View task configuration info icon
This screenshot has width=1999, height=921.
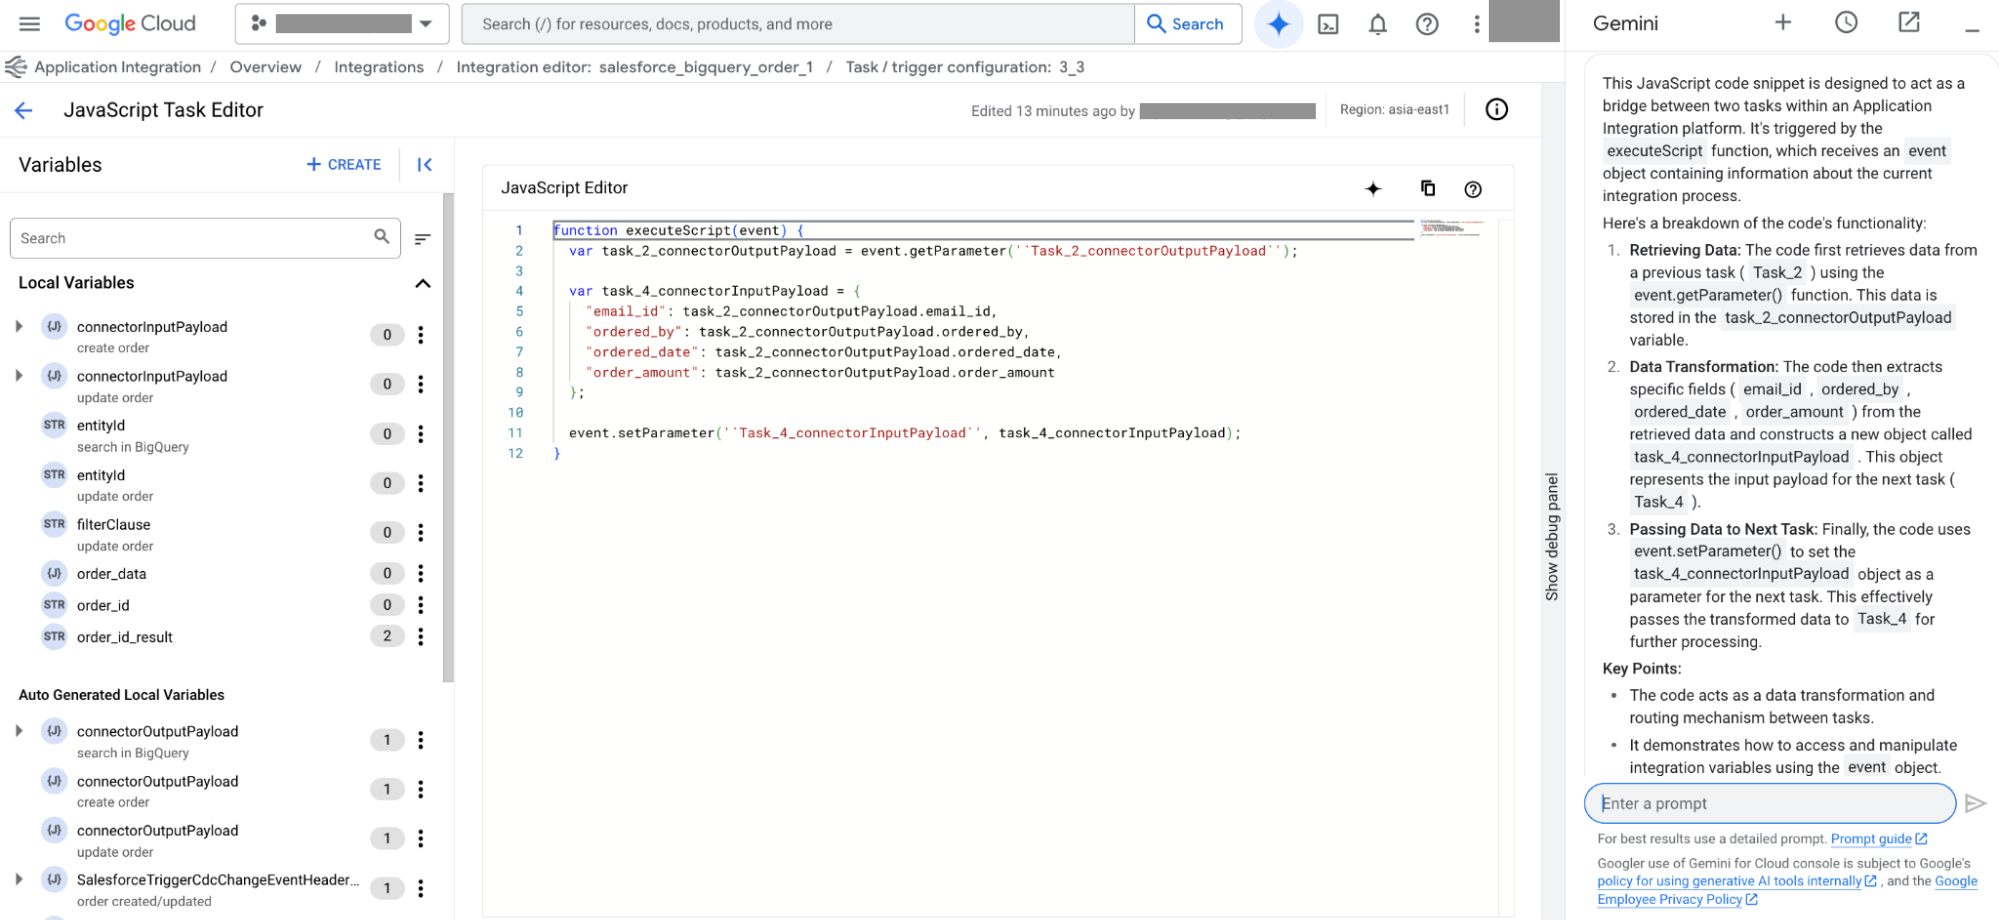click(1496, 110)
